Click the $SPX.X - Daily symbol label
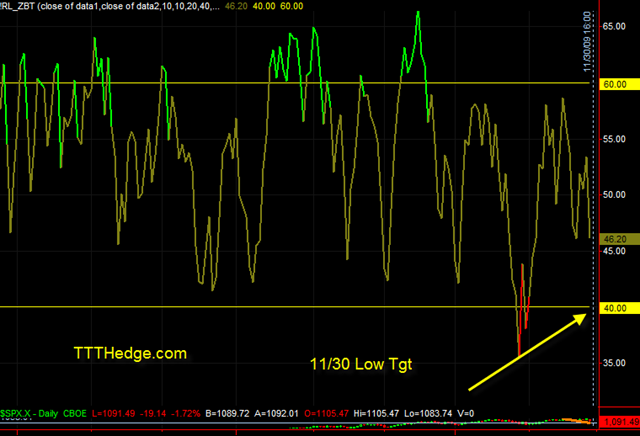 [29, 414]
